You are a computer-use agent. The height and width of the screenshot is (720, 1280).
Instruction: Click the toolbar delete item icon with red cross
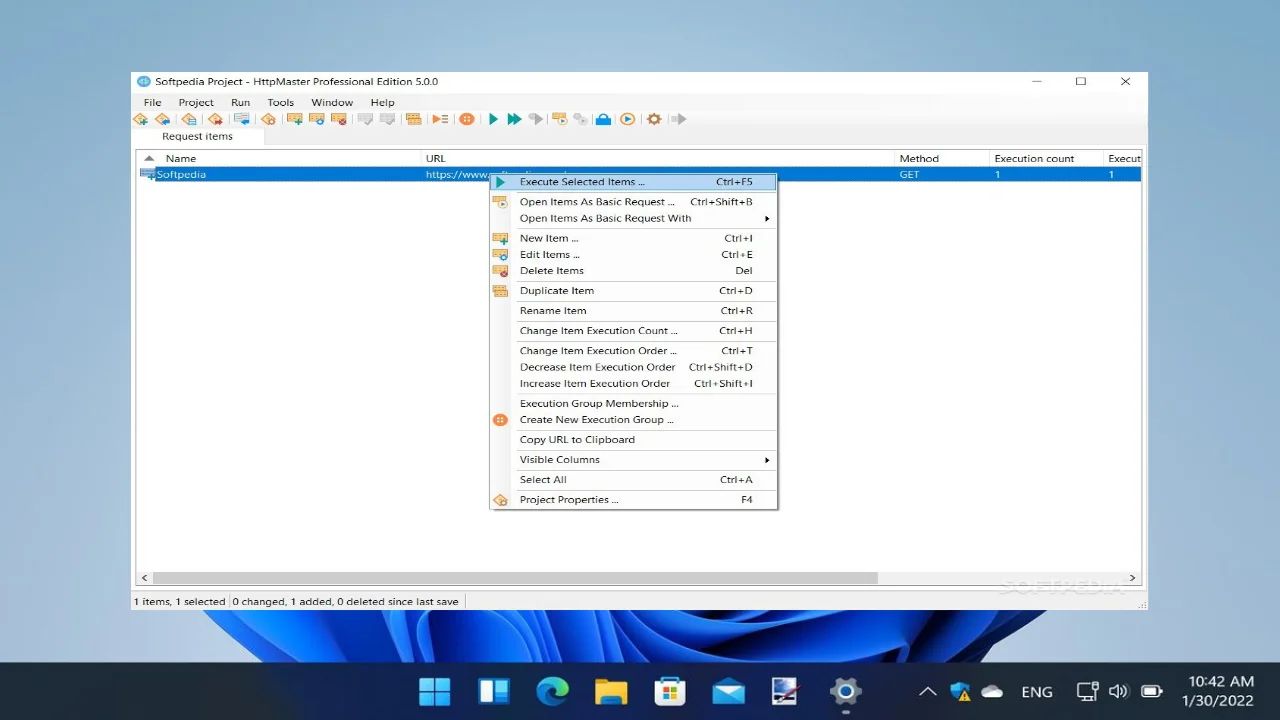pyautogui.click(x=339, y=119)
